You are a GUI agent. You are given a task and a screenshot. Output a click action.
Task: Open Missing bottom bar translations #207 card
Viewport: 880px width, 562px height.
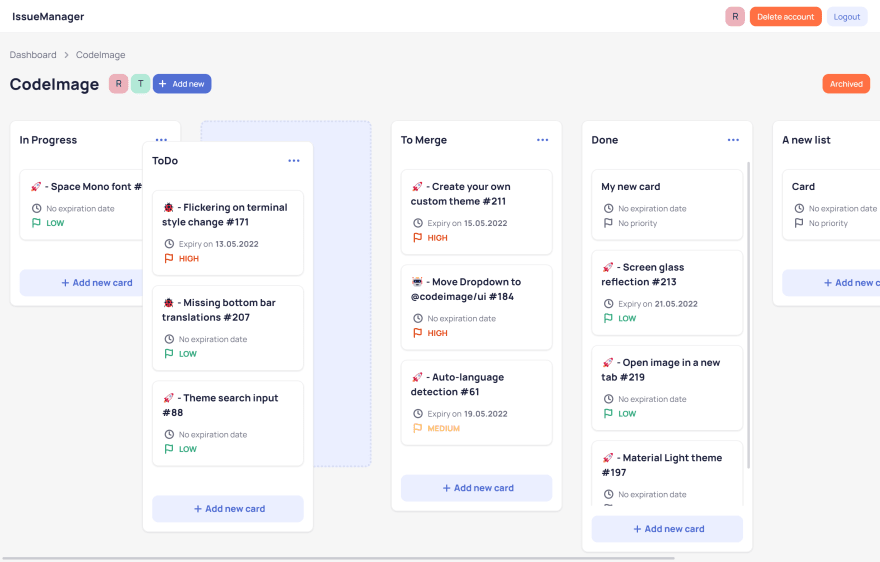coord(228,328)
